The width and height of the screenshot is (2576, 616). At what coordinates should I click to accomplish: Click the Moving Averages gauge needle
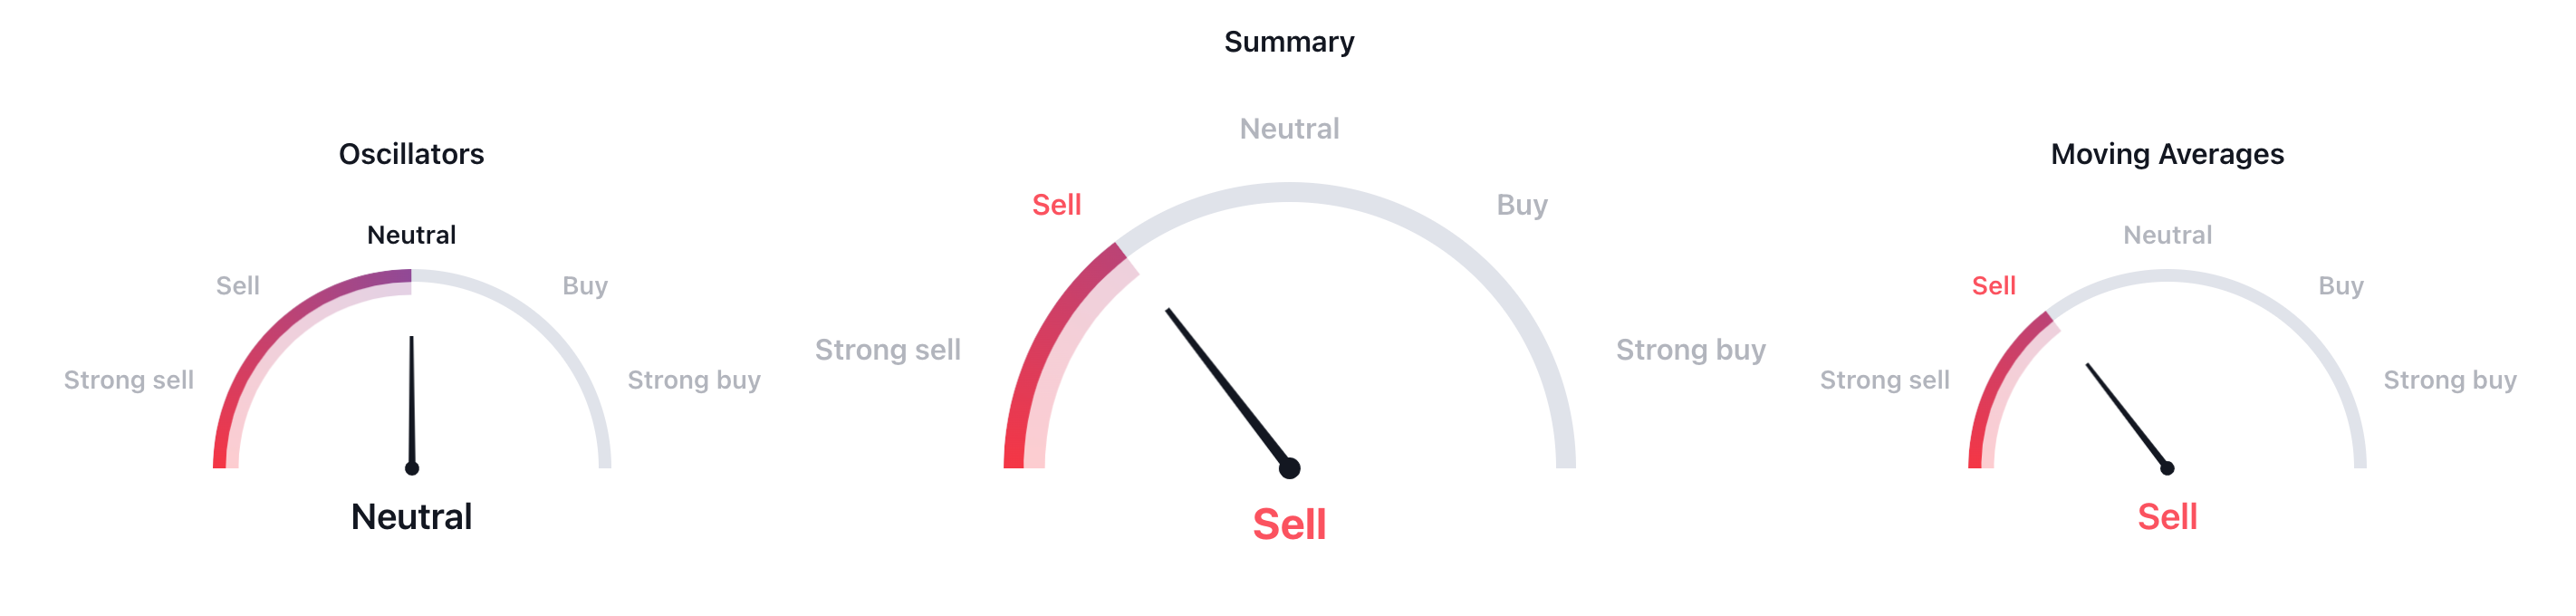2129,418
